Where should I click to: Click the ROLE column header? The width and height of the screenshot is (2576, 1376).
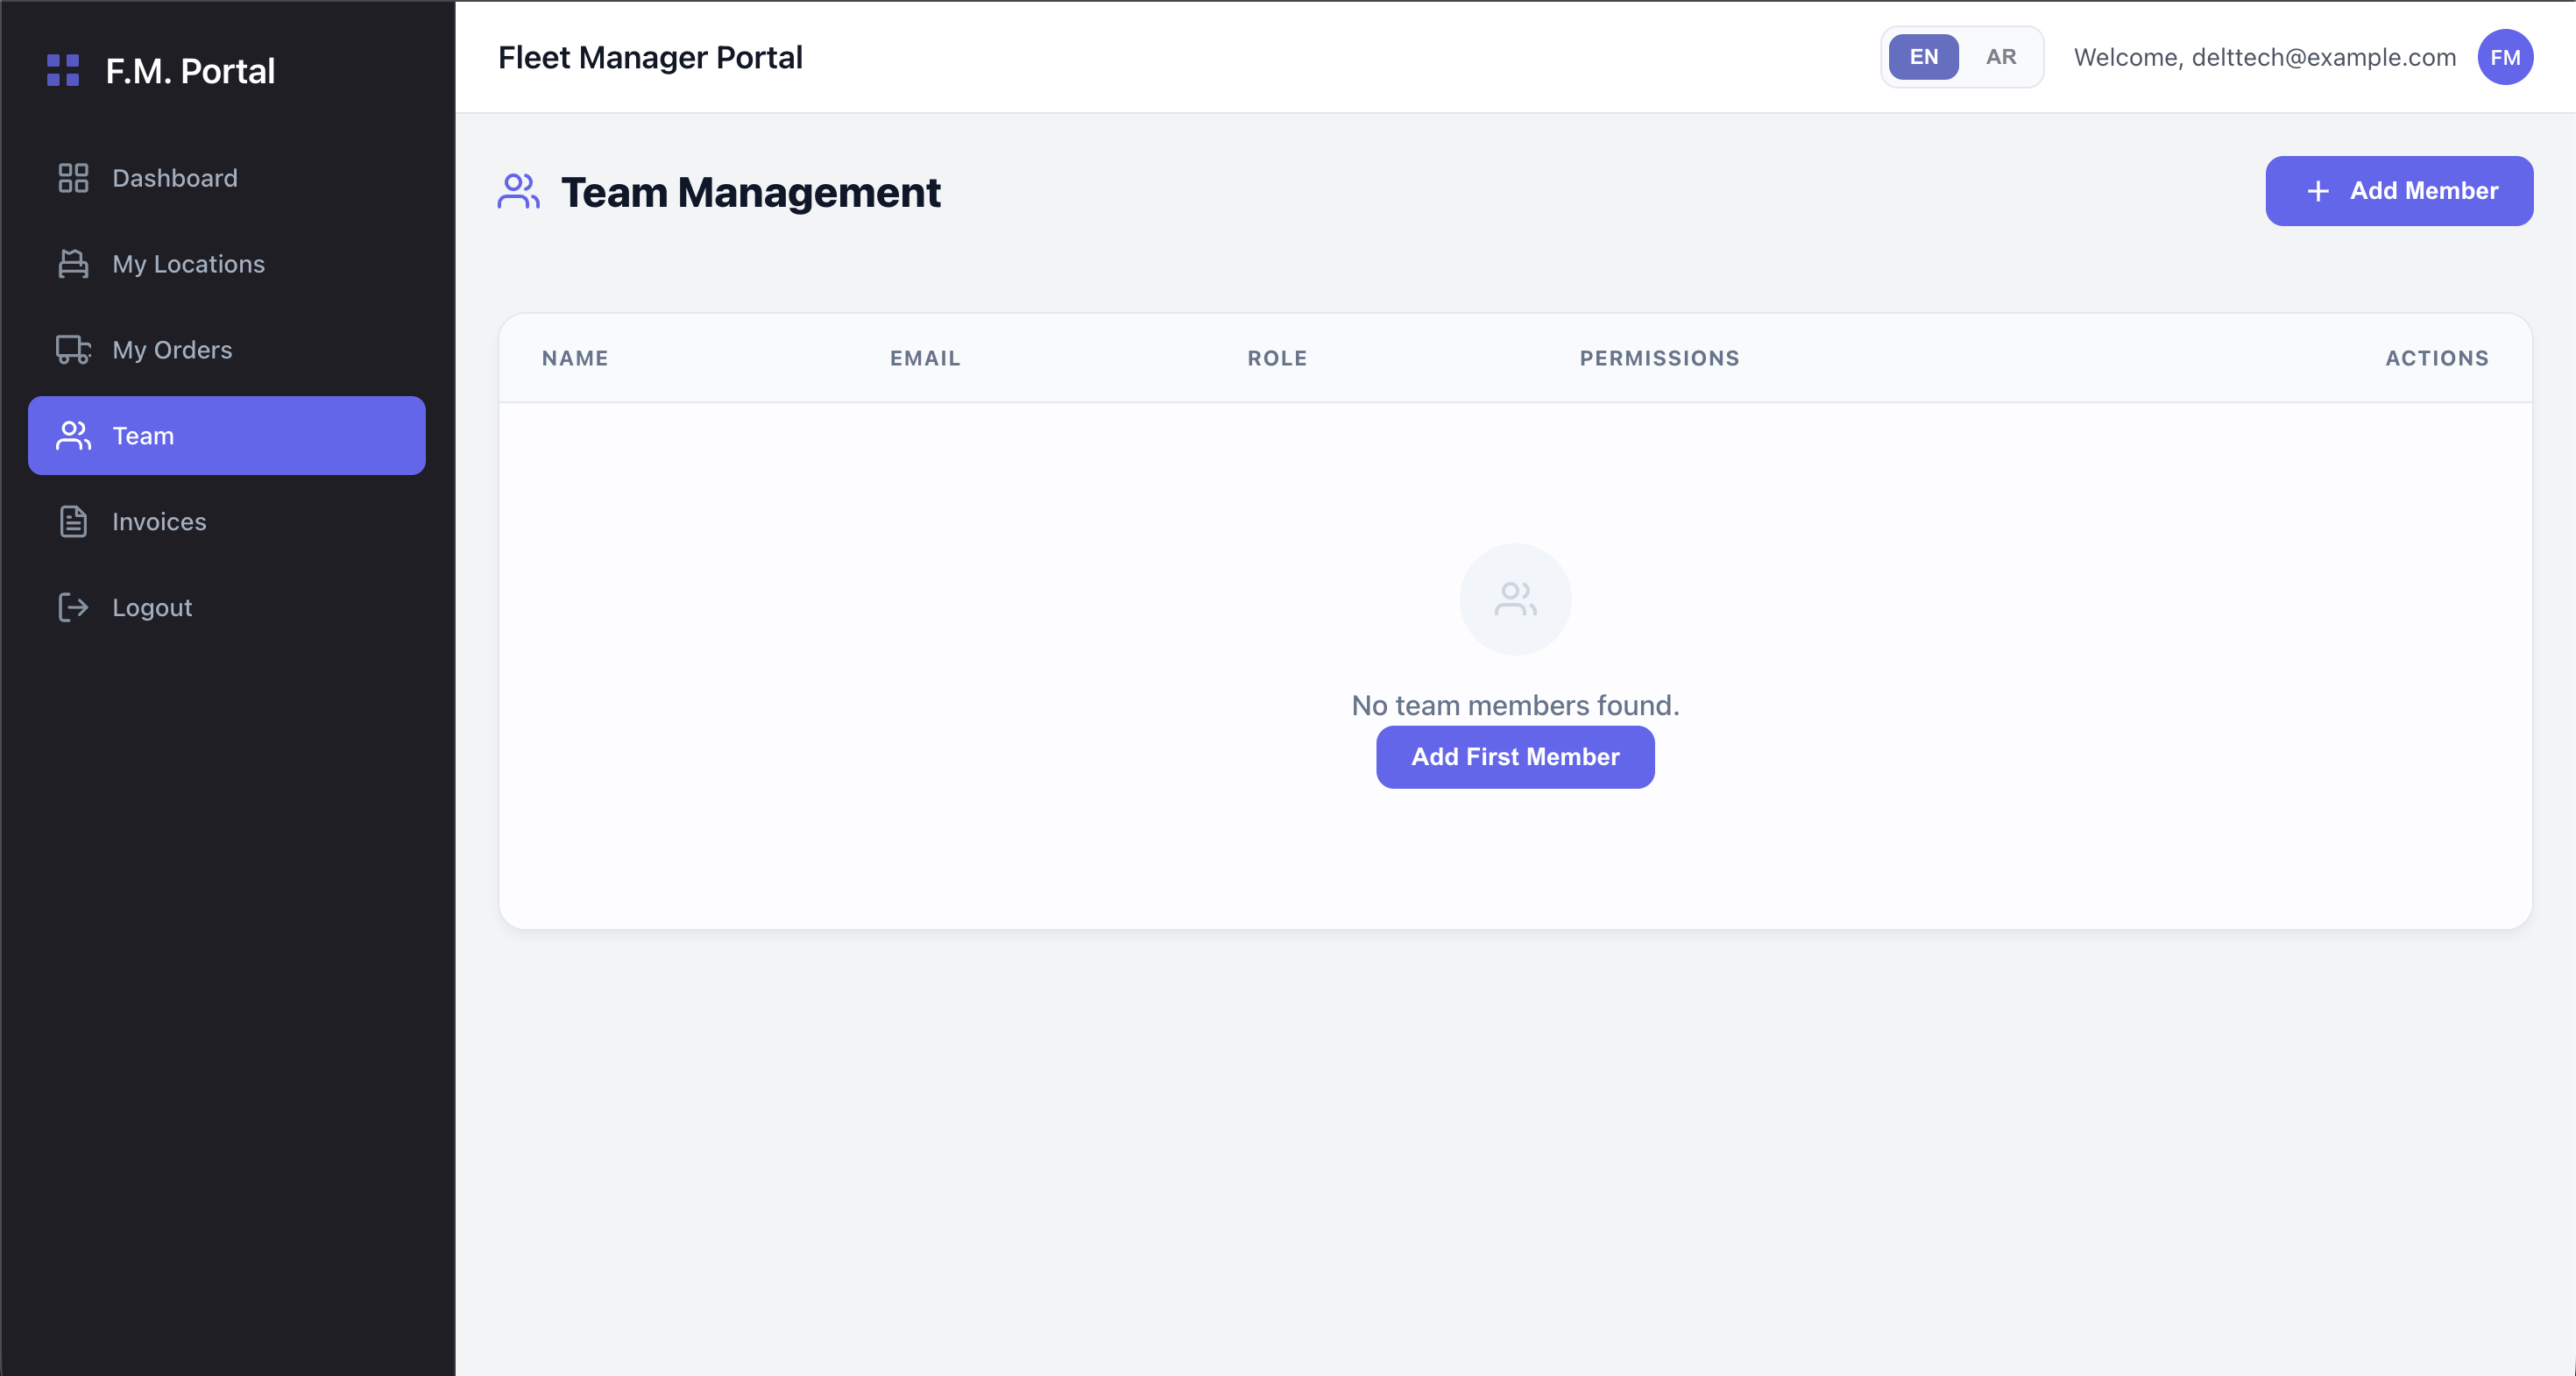tap(1277, 358)
